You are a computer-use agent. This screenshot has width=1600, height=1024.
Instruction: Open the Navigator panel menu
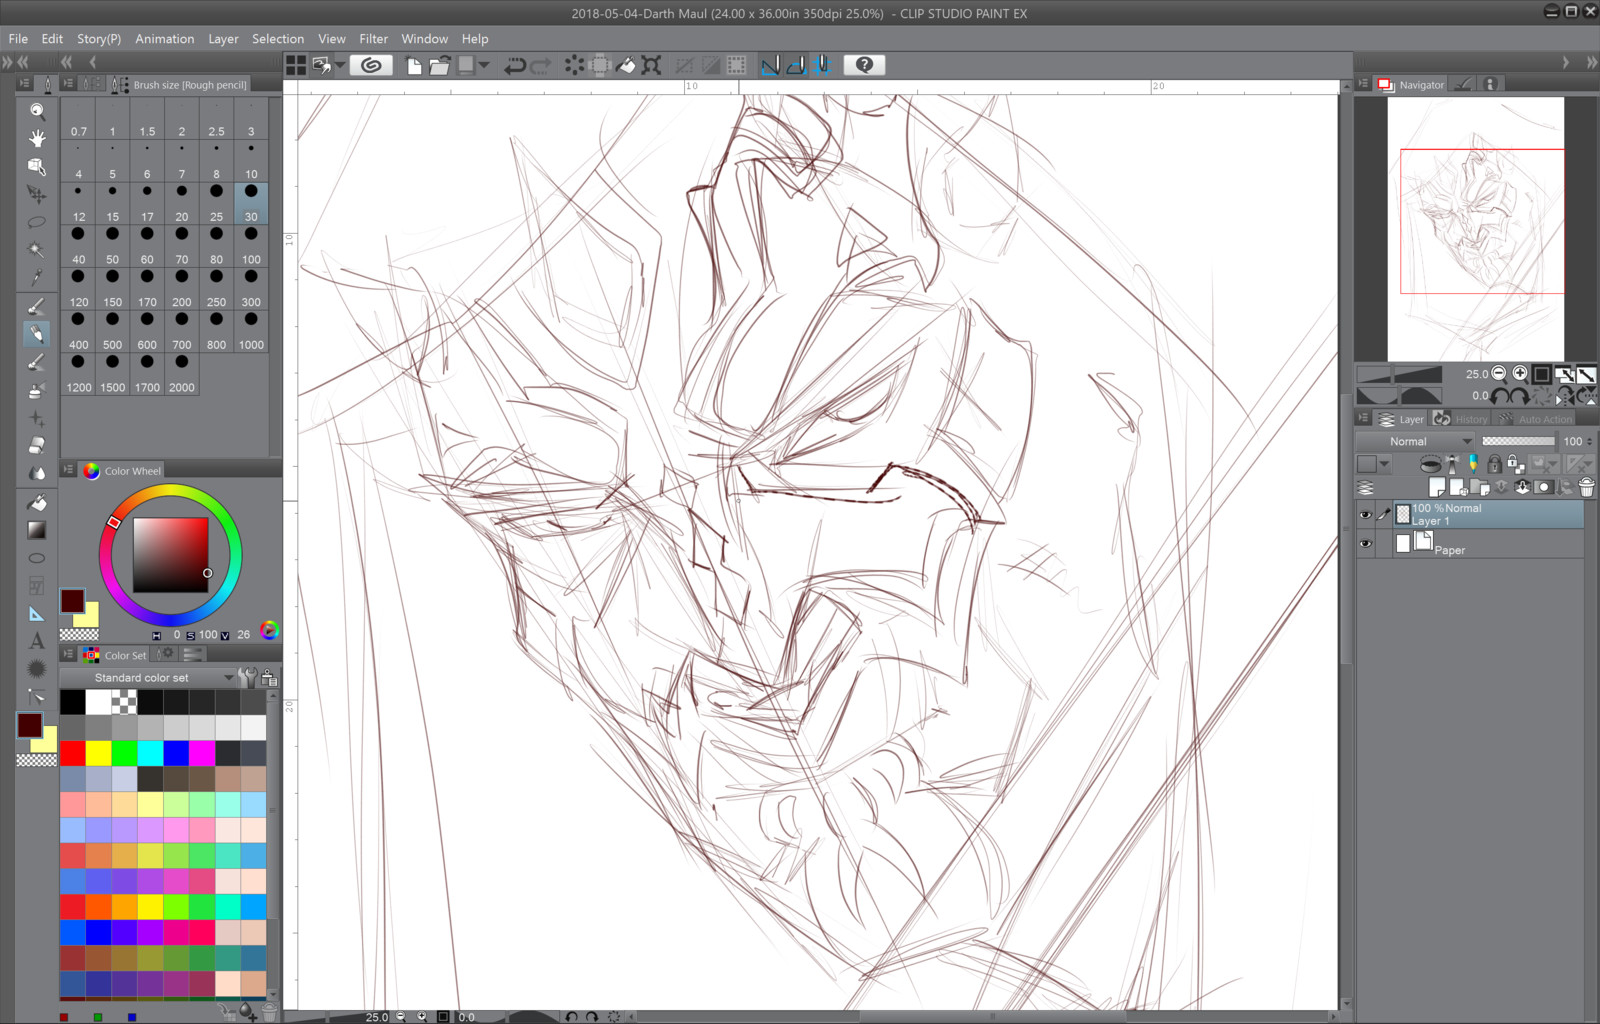pyautogui.click(x=1363, y=84)
